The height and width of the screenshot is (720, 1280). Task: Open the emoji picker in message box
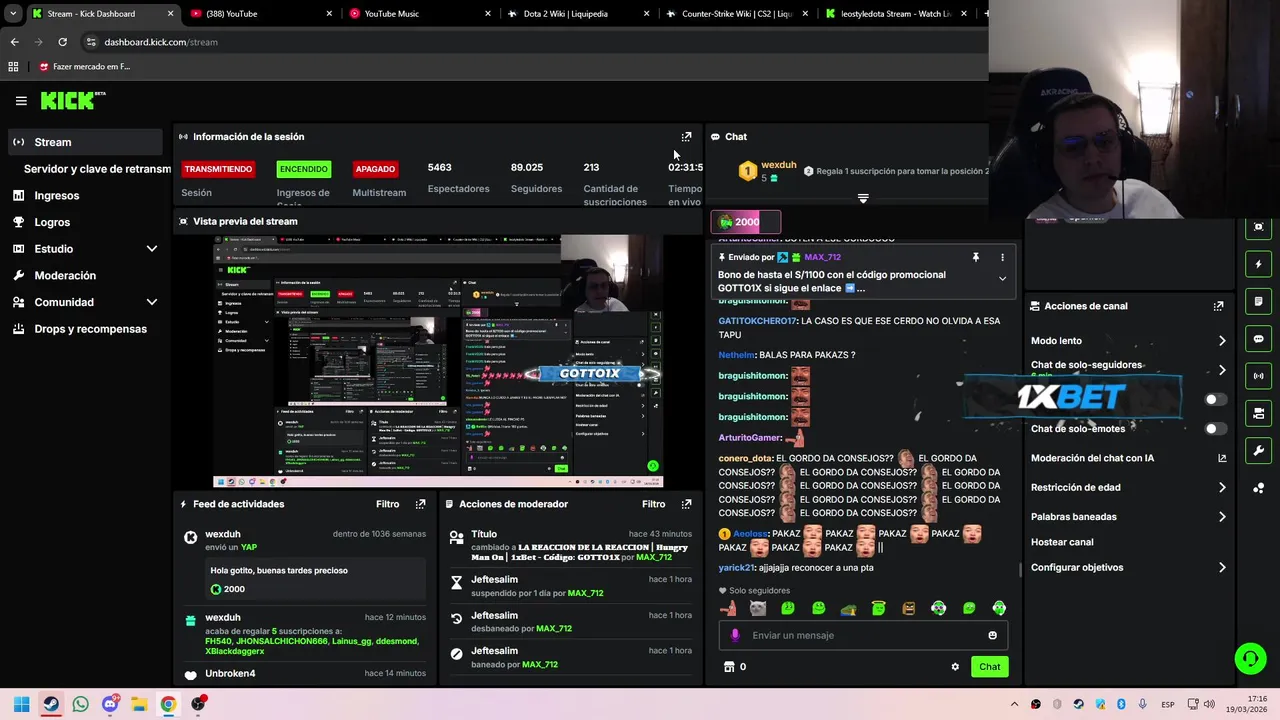click(992, 635)
